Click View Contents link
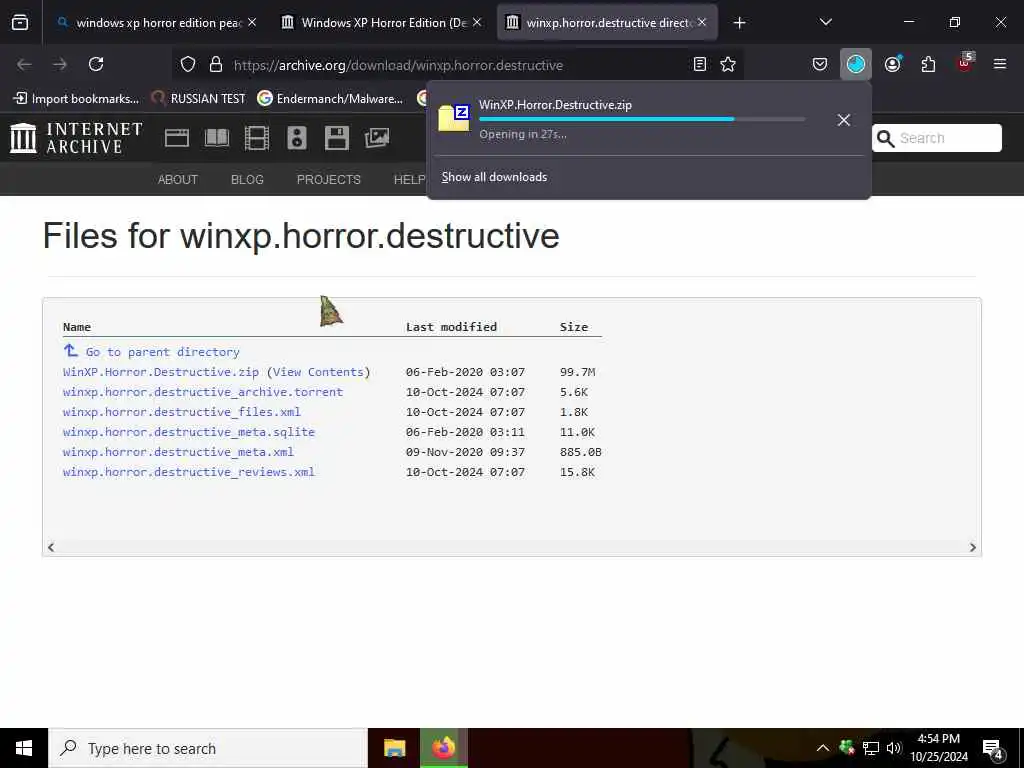The image size is (1024, 768). [x=318, y=372]
